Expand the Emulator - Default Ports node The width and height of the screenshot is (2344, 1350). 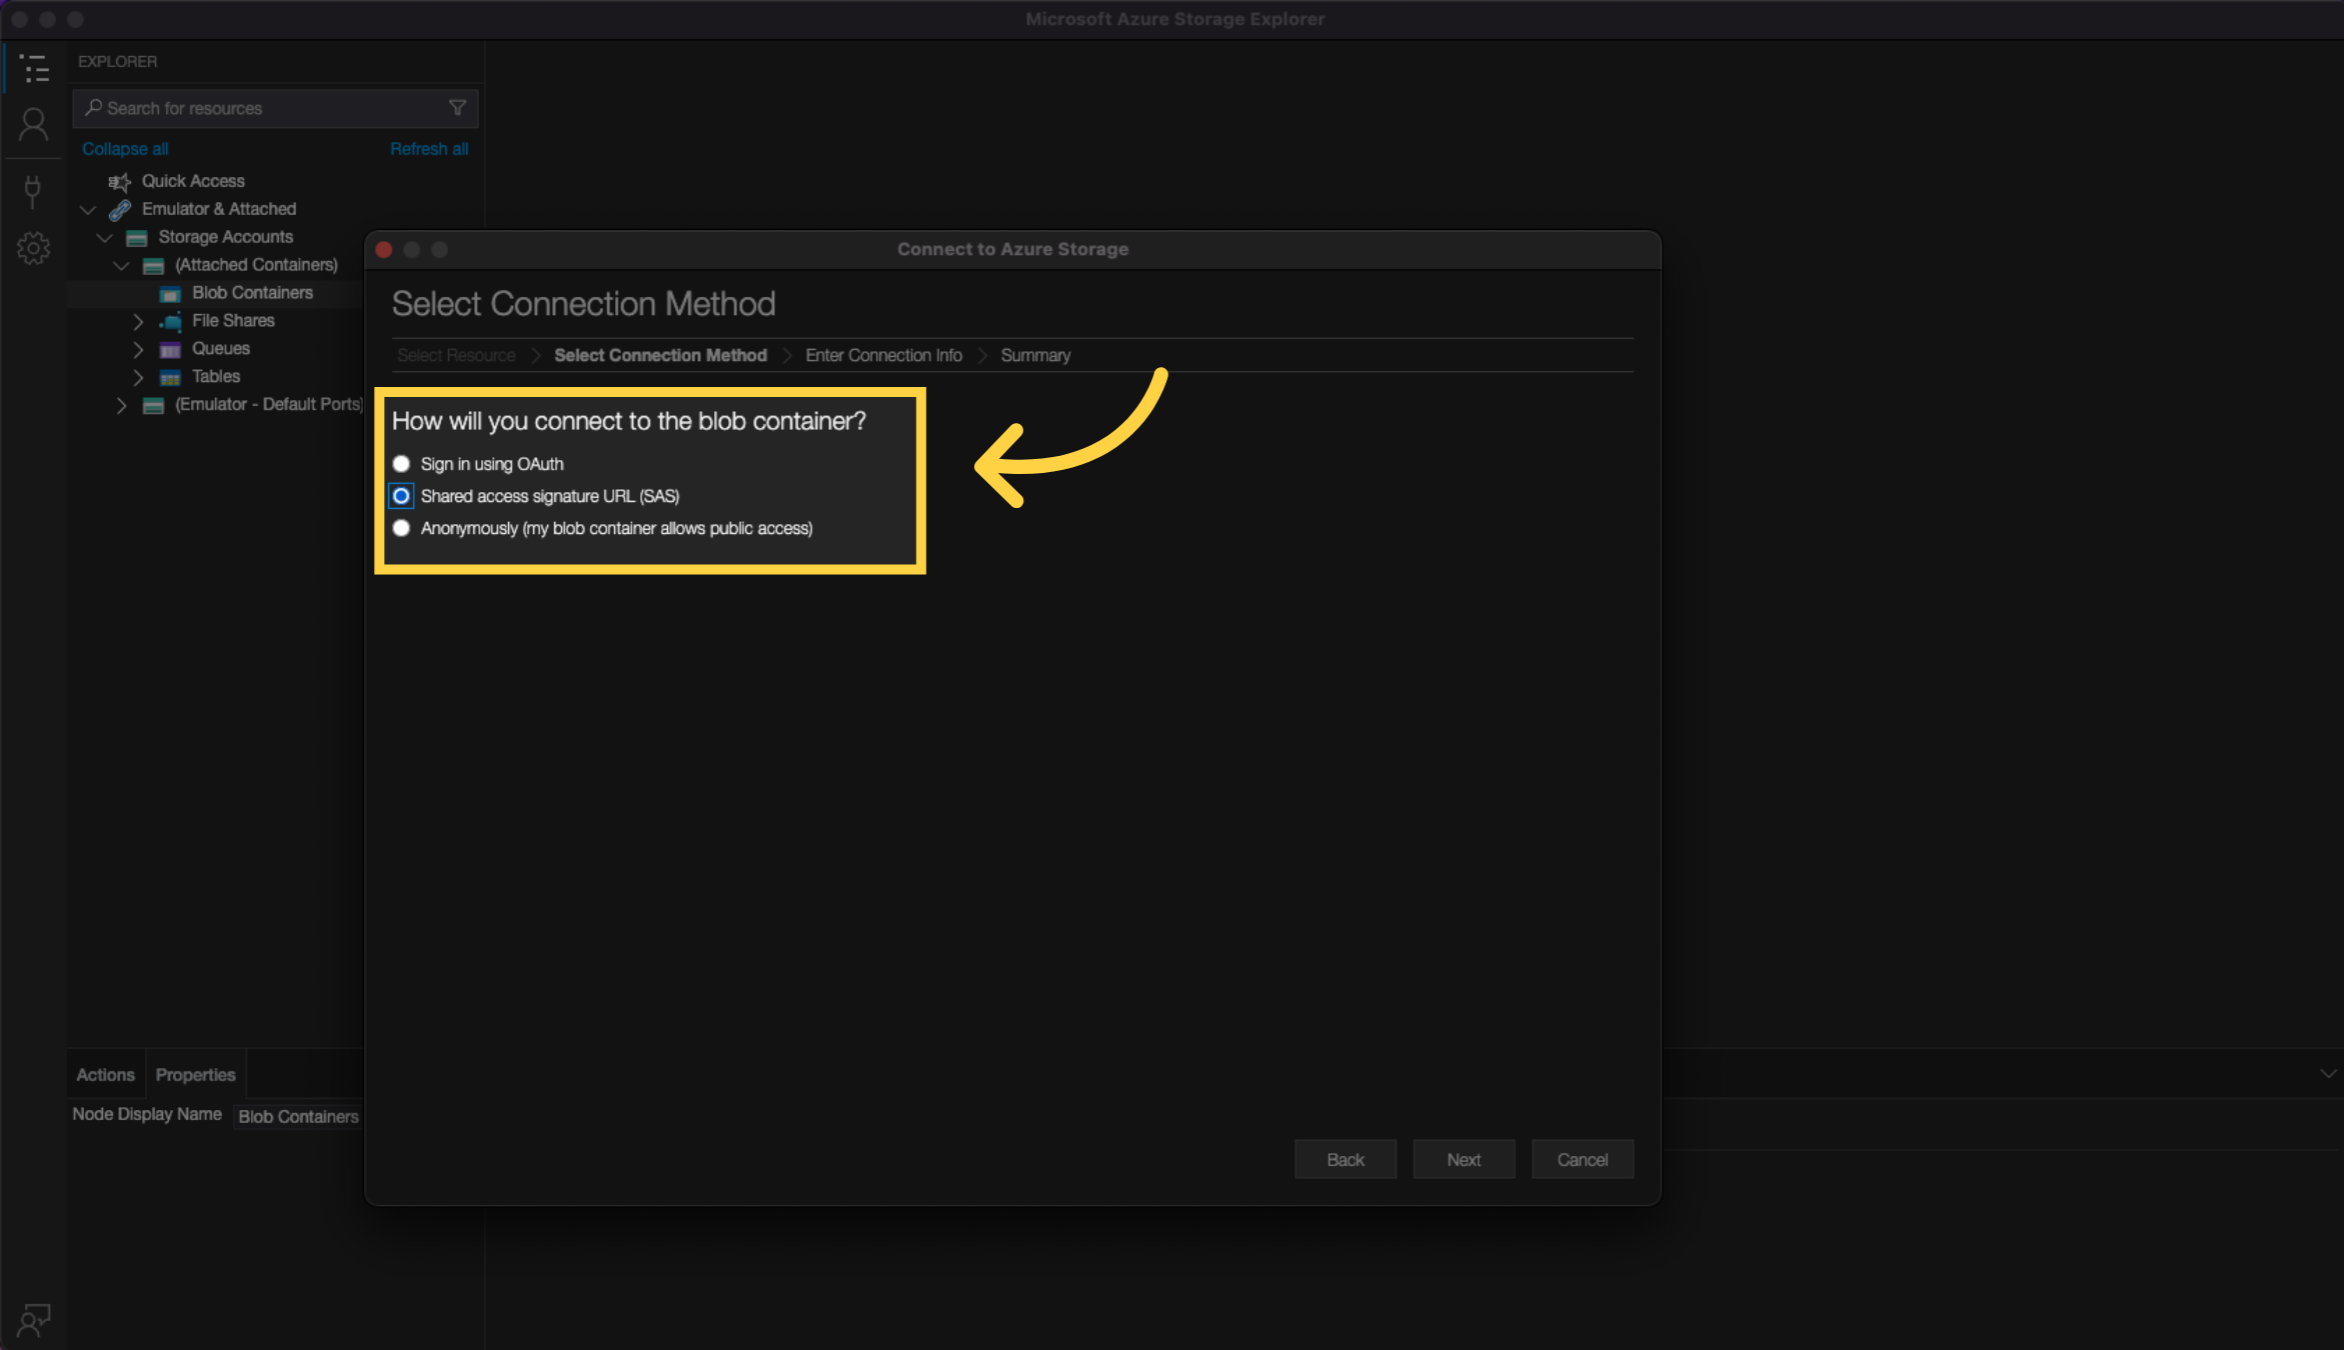point(121,405)
